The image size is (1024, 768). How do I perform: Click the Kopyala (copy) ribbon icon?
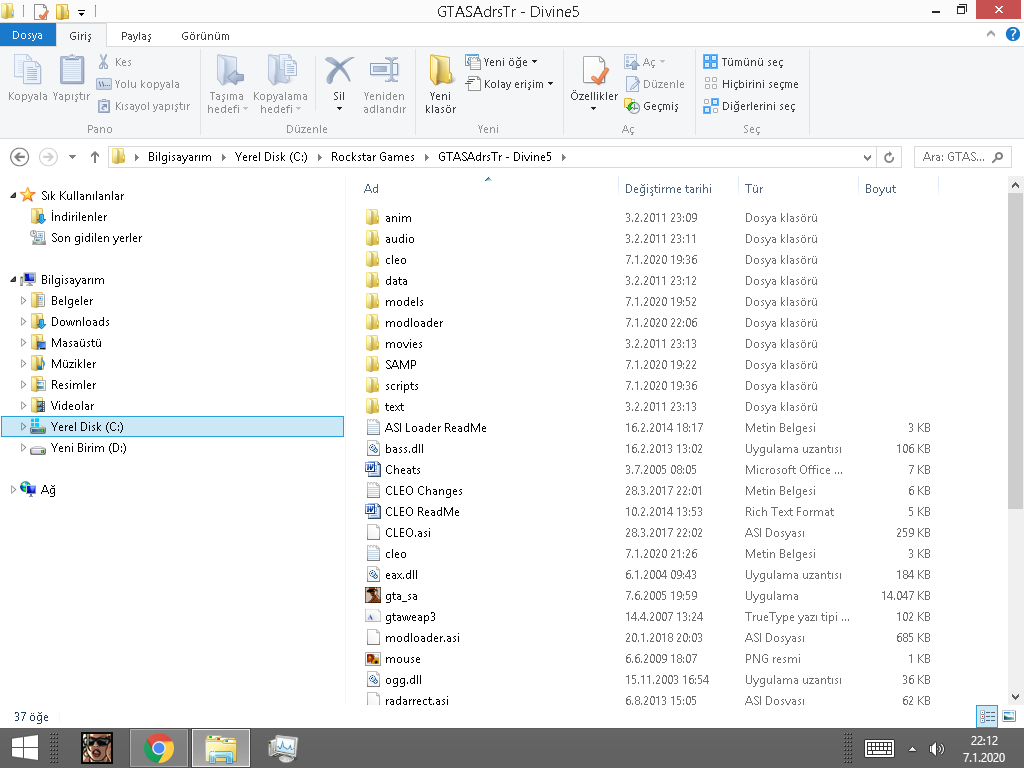[27, 70]
